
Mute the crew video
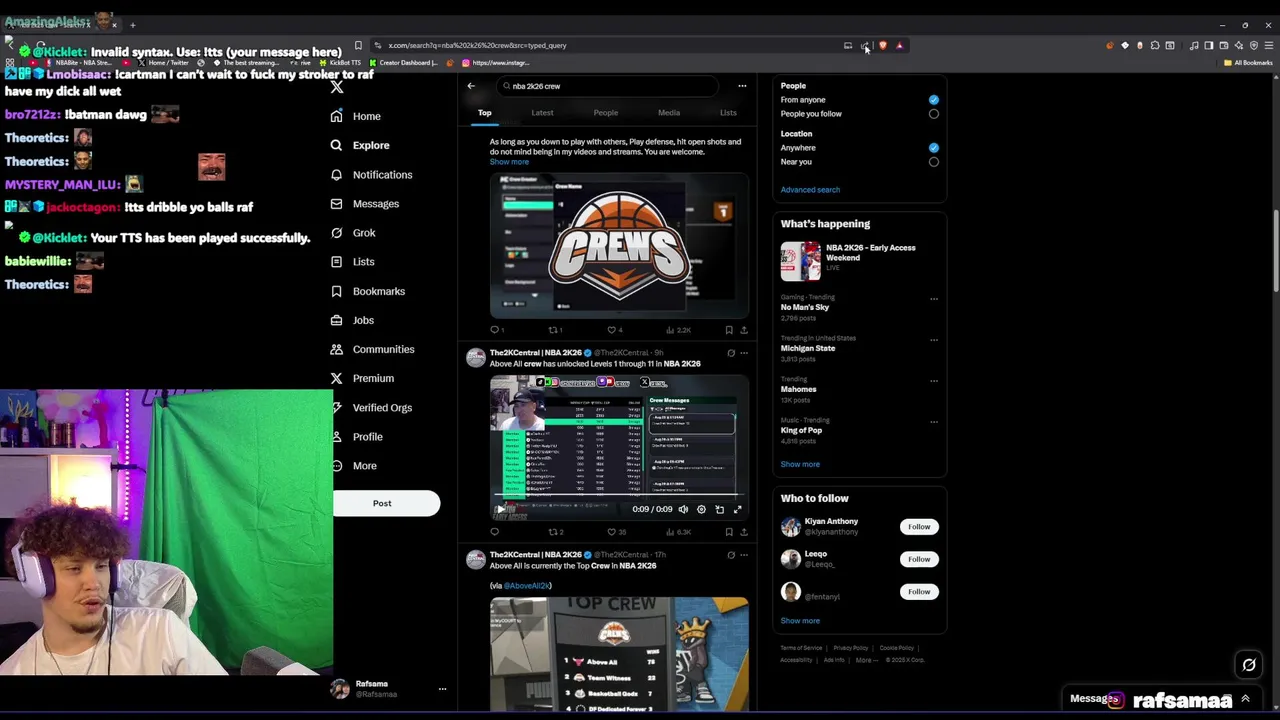[683, 509]
